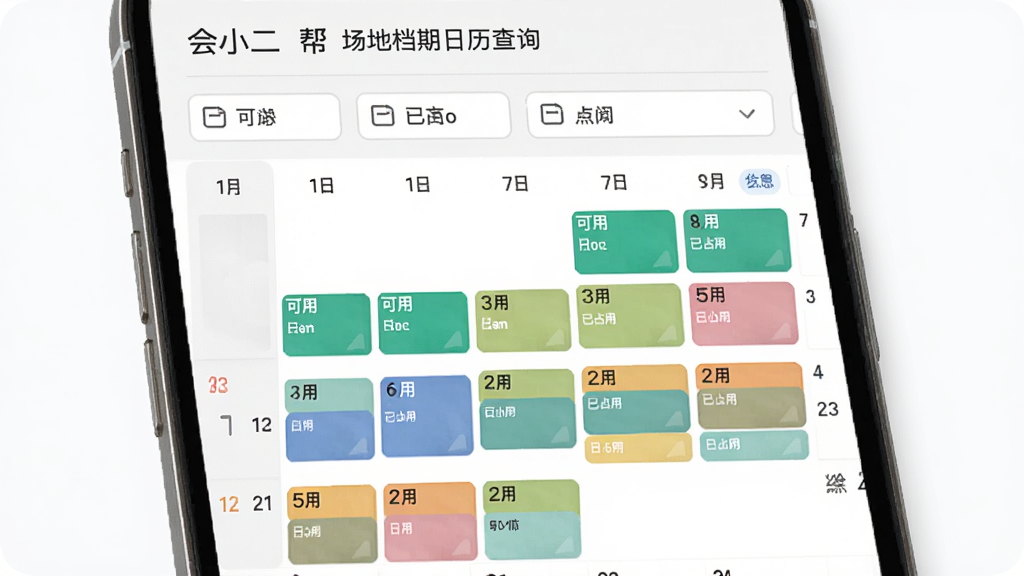Open the 5用 card with orange header

[x=332, y=524]
